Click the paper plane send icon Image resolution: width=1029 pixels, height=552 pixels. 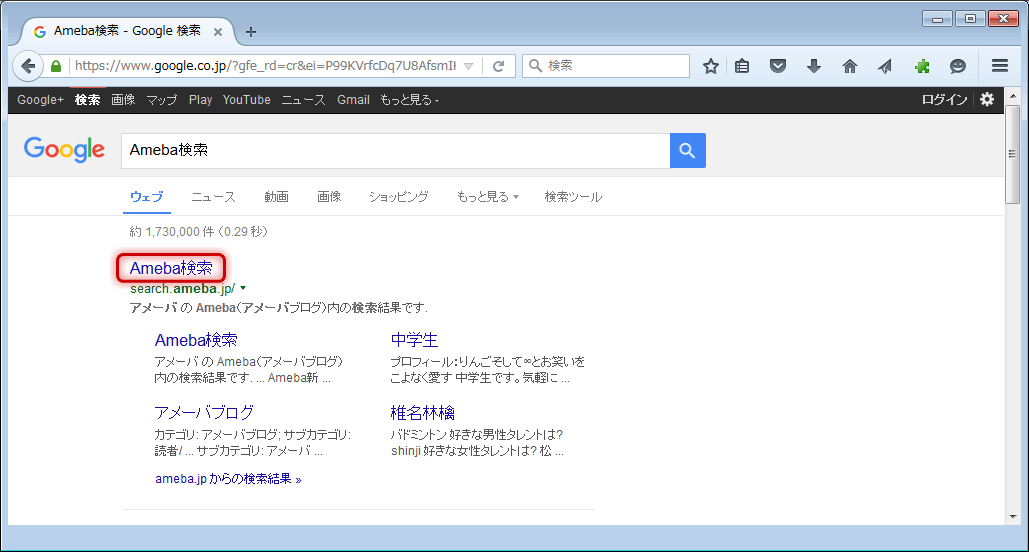click(x=885, y=66)
